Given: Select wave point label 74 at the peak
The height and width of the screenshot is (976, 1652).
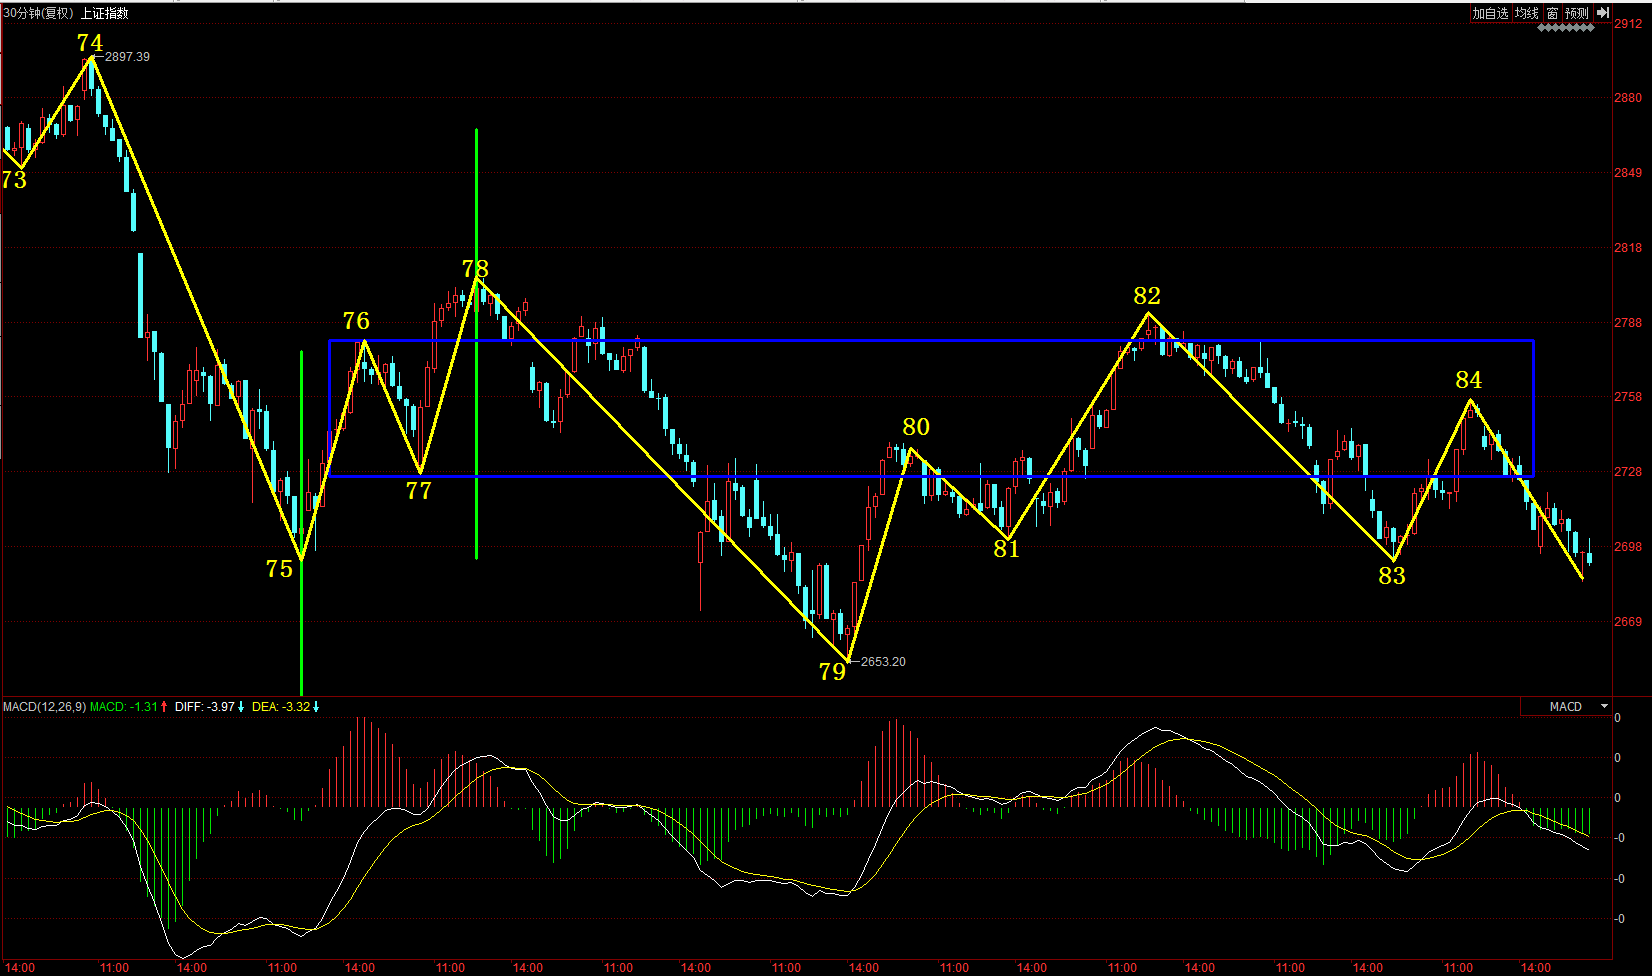Looking at the screenshot, I should [x=90, y=43].
